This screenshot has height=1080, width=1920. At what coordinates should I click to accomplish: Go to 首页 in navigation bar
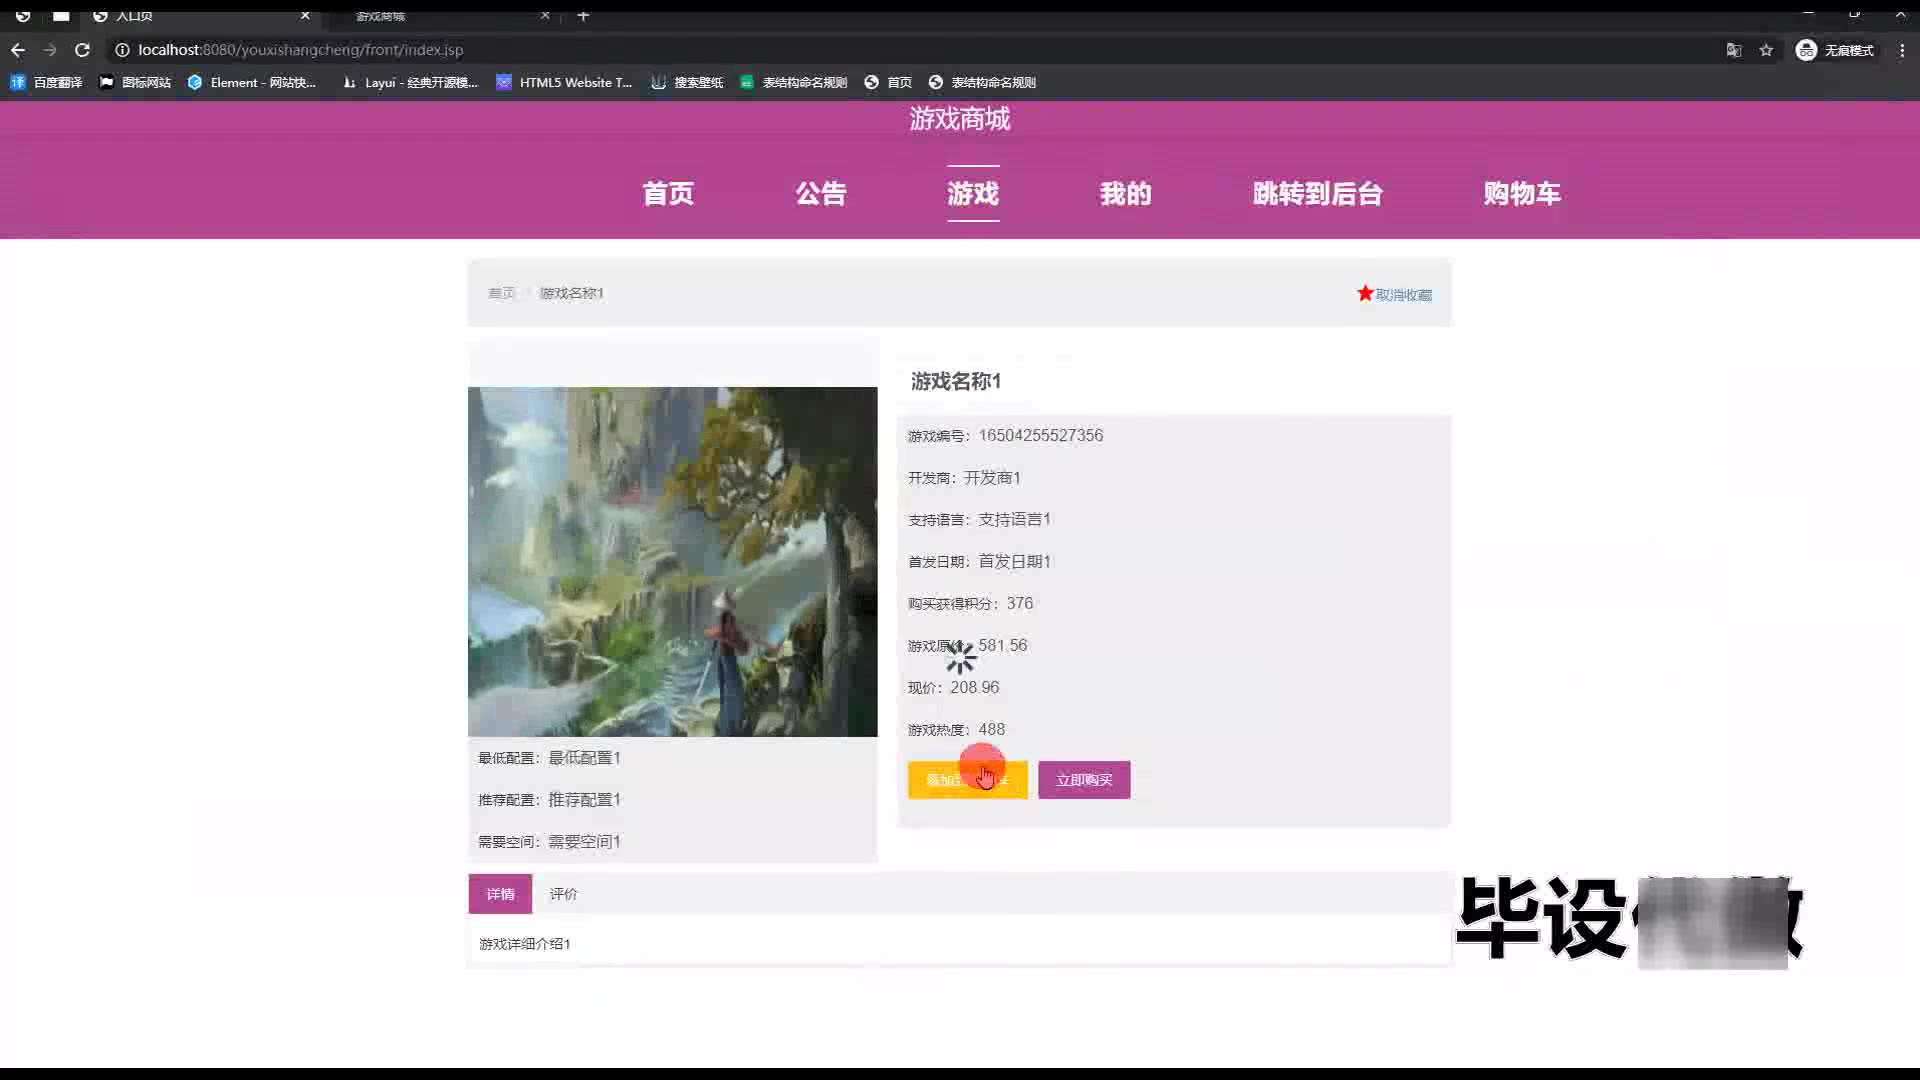click(x=667, y=193)
